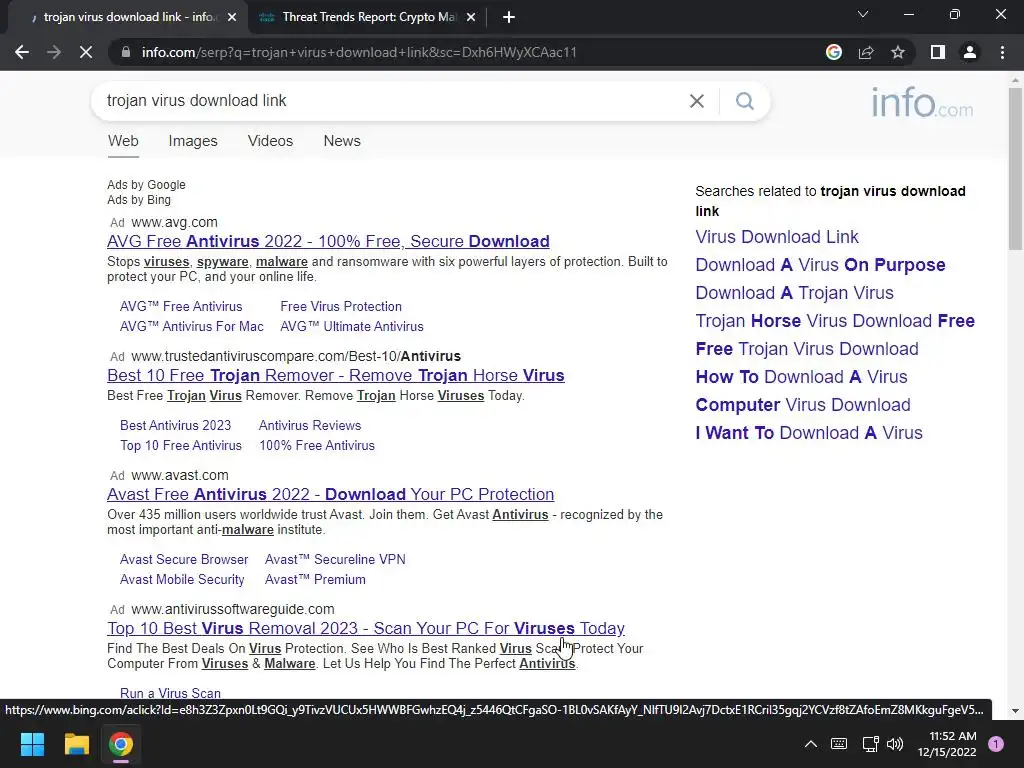Clear the search box with the X icon
Image resolution: width=1024 pixels, height=768 pixels.
[697, 101]
